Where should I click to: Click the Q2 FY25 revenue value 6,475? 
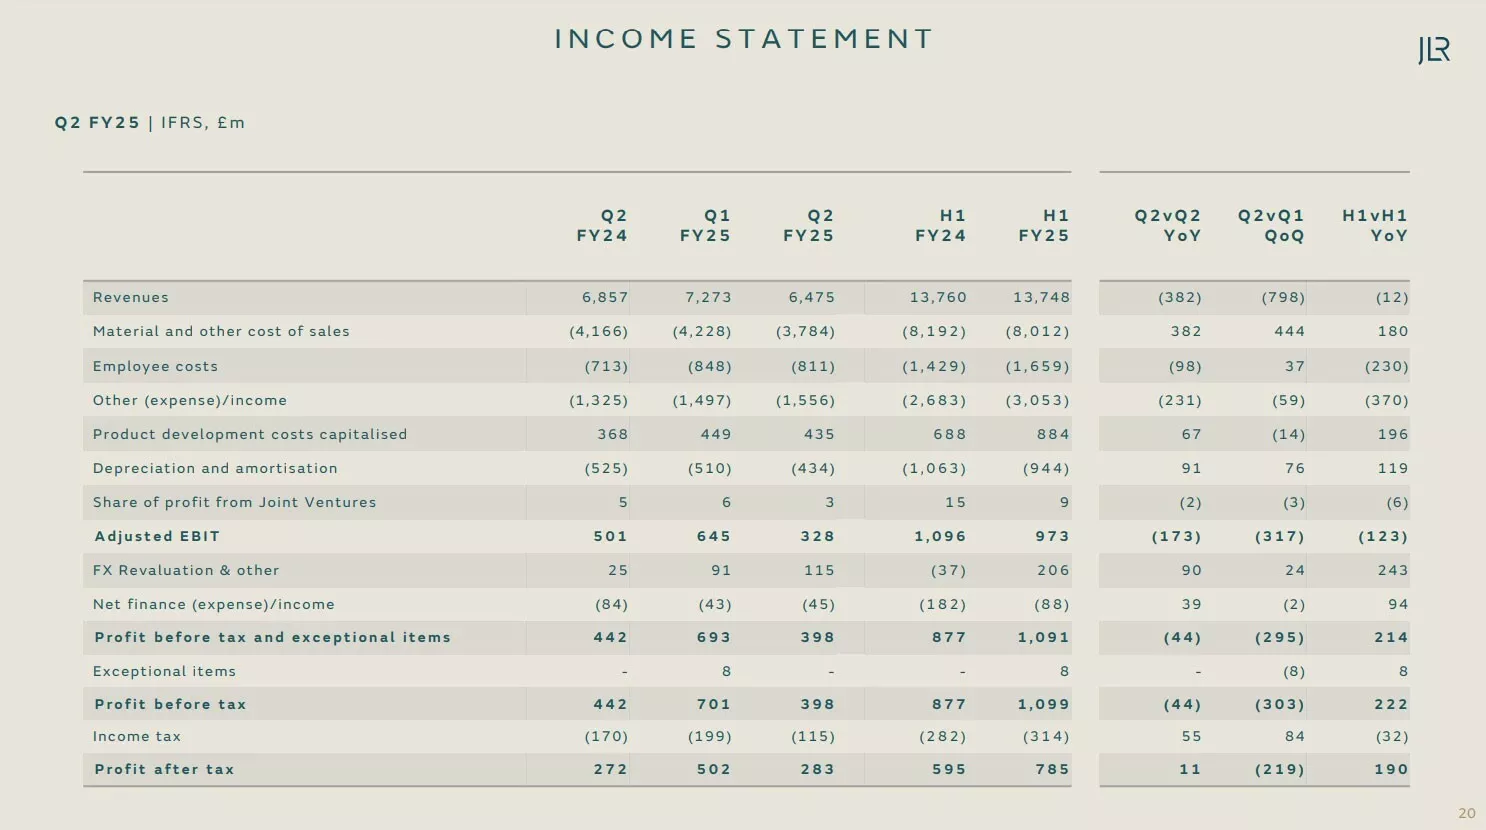click(x=812, y=297)
